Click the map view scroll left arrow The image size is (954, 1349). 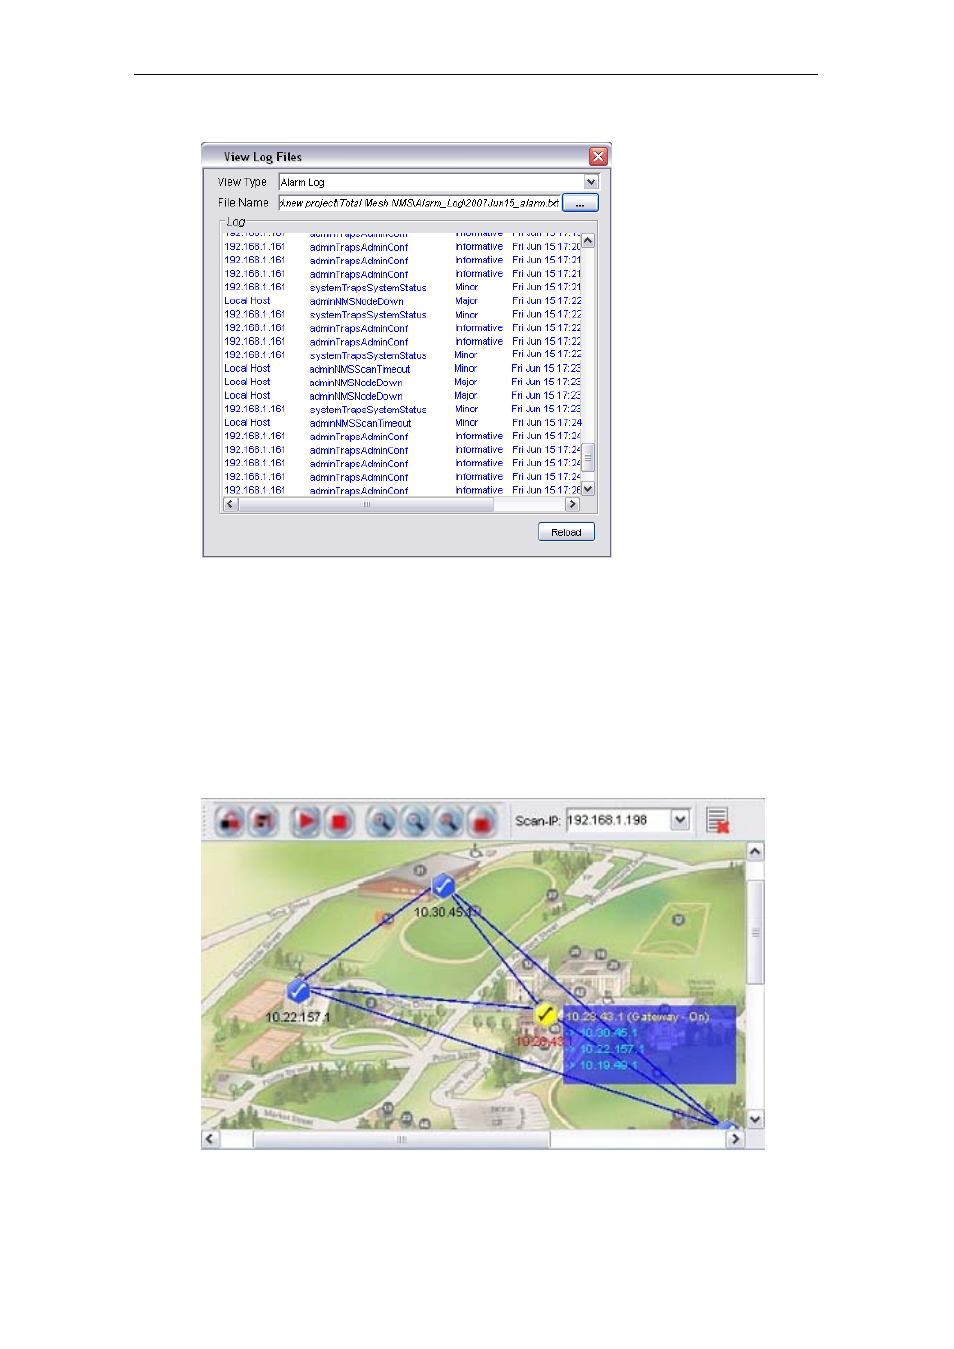210,1139
